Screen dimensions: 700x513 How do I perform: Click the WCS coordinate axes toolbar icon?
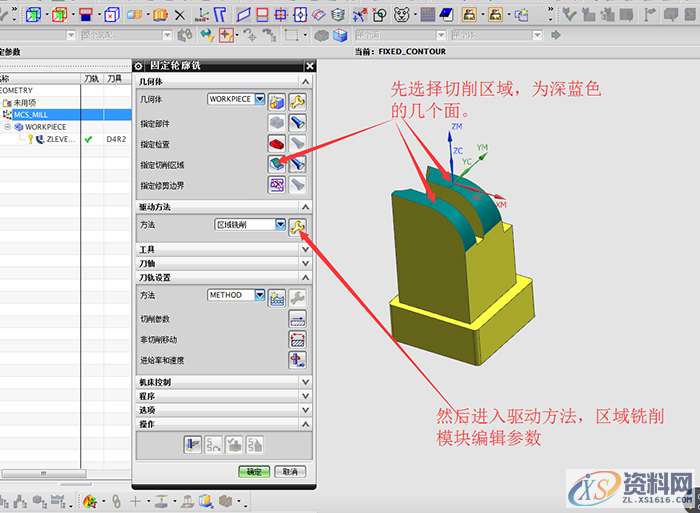pyautogui.click(x=202, y=15)
